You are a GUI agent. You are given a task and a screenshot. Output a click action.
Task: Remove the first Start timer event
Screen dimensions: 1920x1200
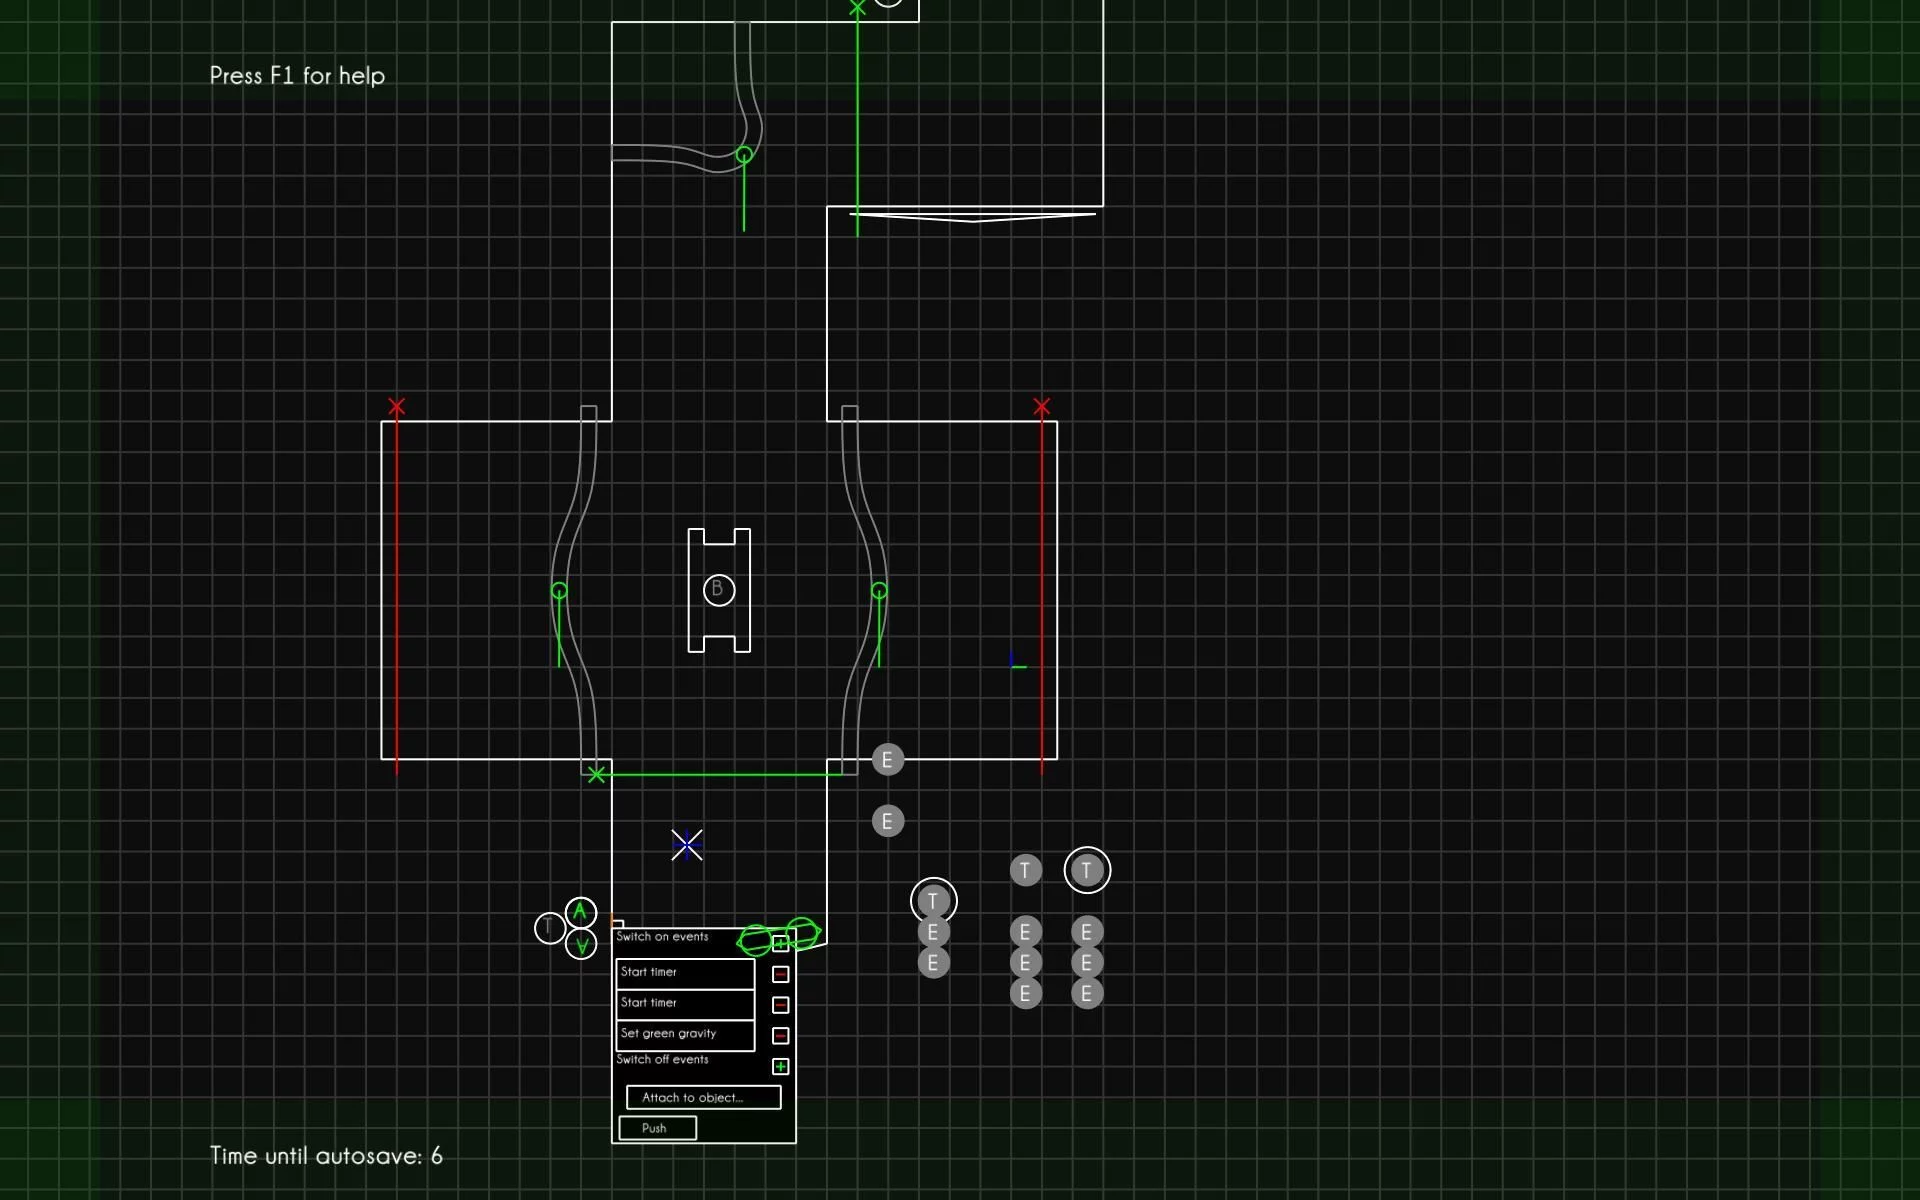[781, 974]
